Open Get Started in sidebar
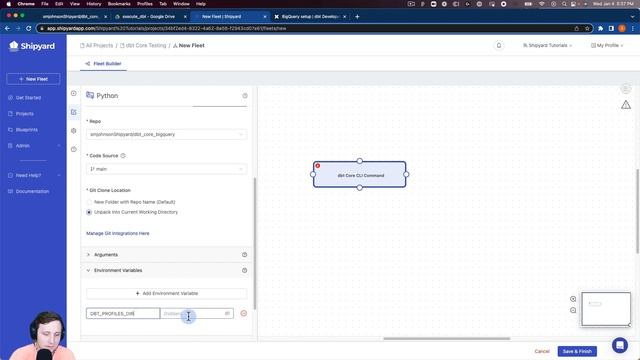 click(x=28, y=98)
